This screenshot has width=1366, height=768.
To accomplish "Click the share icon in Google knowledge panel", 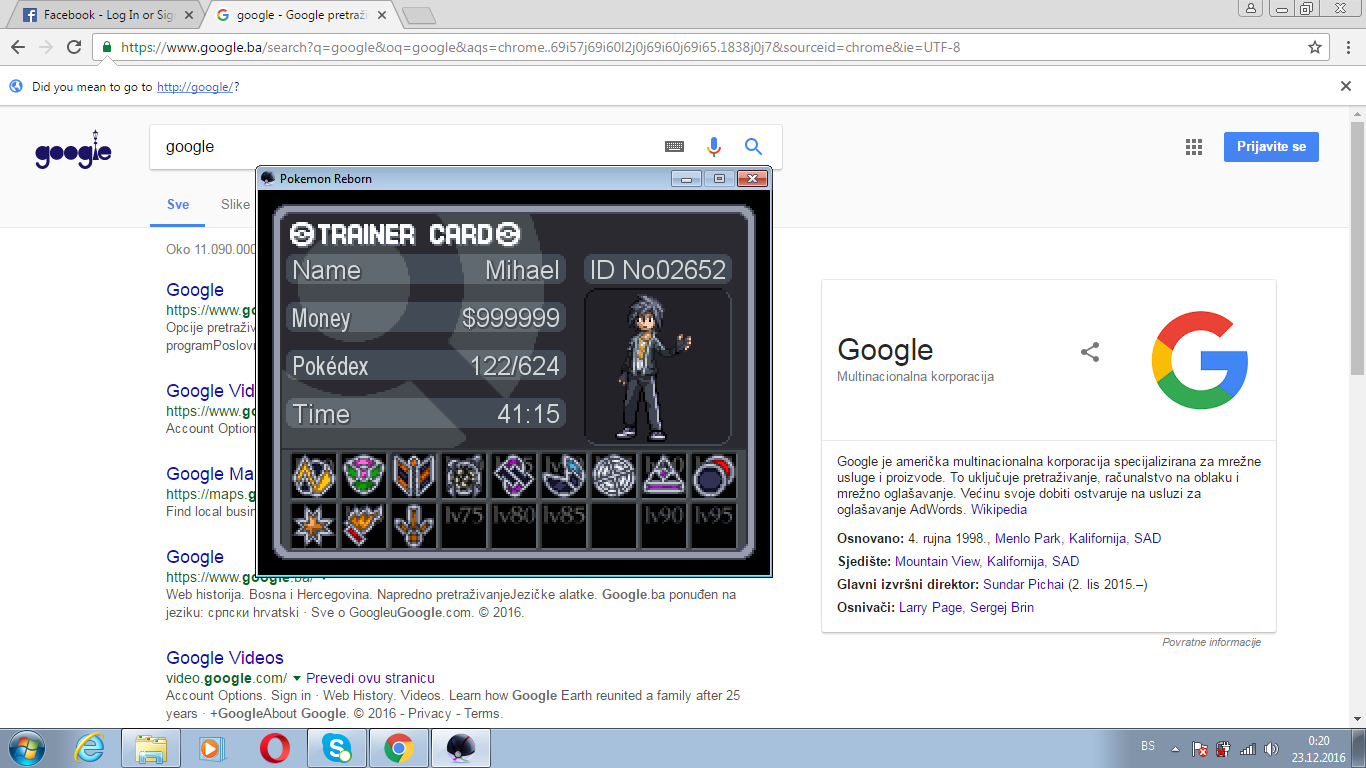I will [1090, 352].
